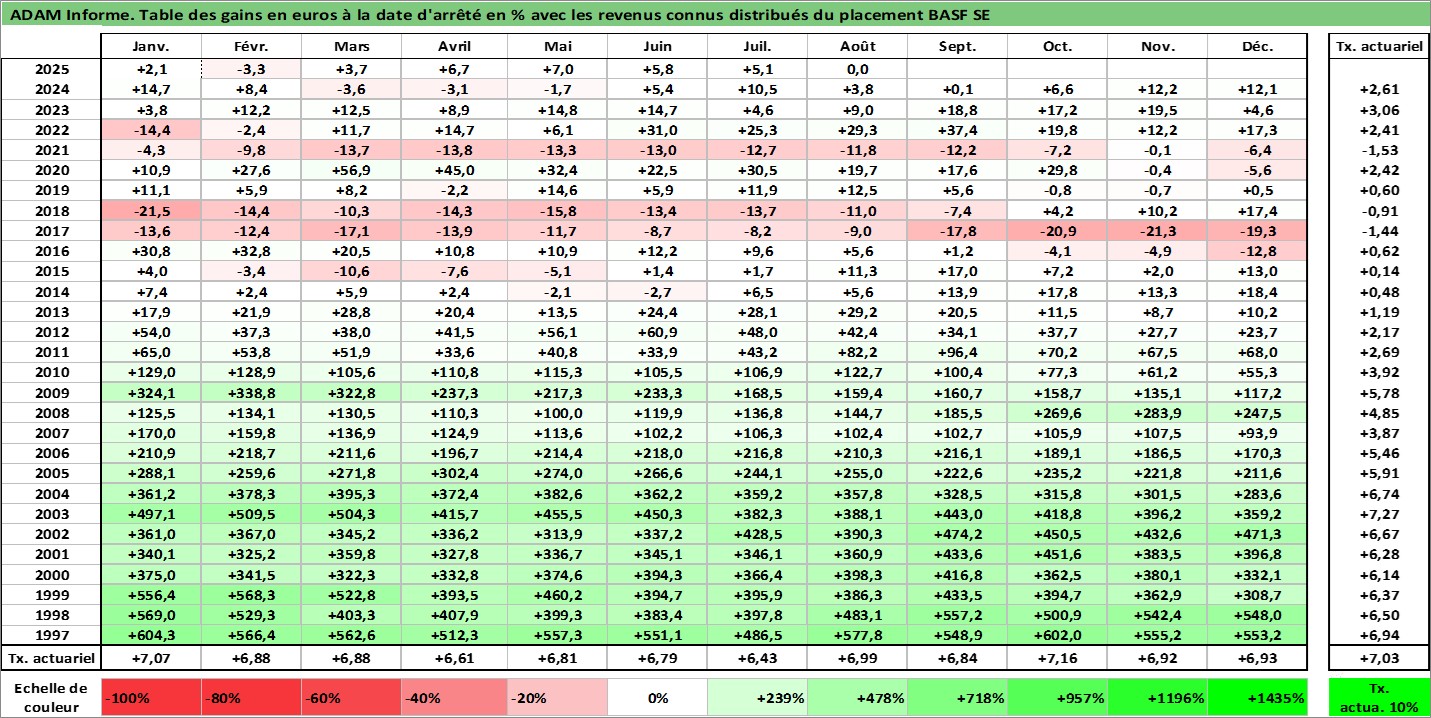Viewport: 1431px width, 718px height.
Task: Click the 2005 Avril cell +302,4
Action: pos(455,474)
